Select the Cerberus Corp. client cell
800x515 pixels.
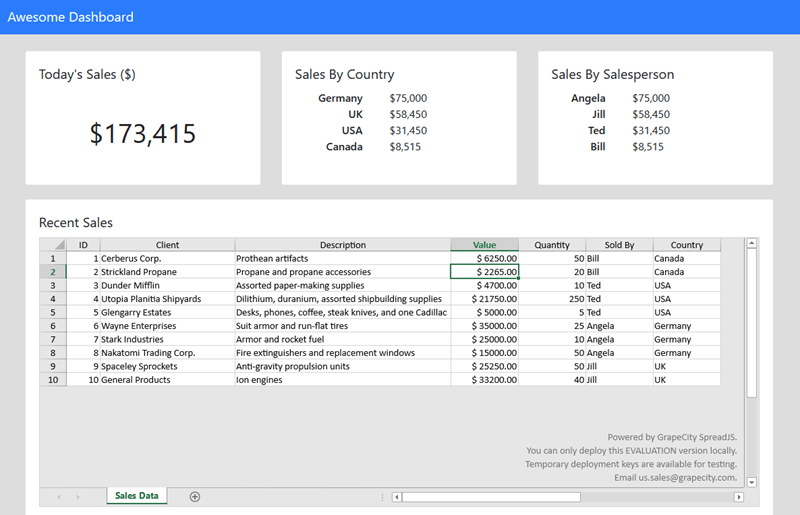pyautogui.click(x=167, y=258)
